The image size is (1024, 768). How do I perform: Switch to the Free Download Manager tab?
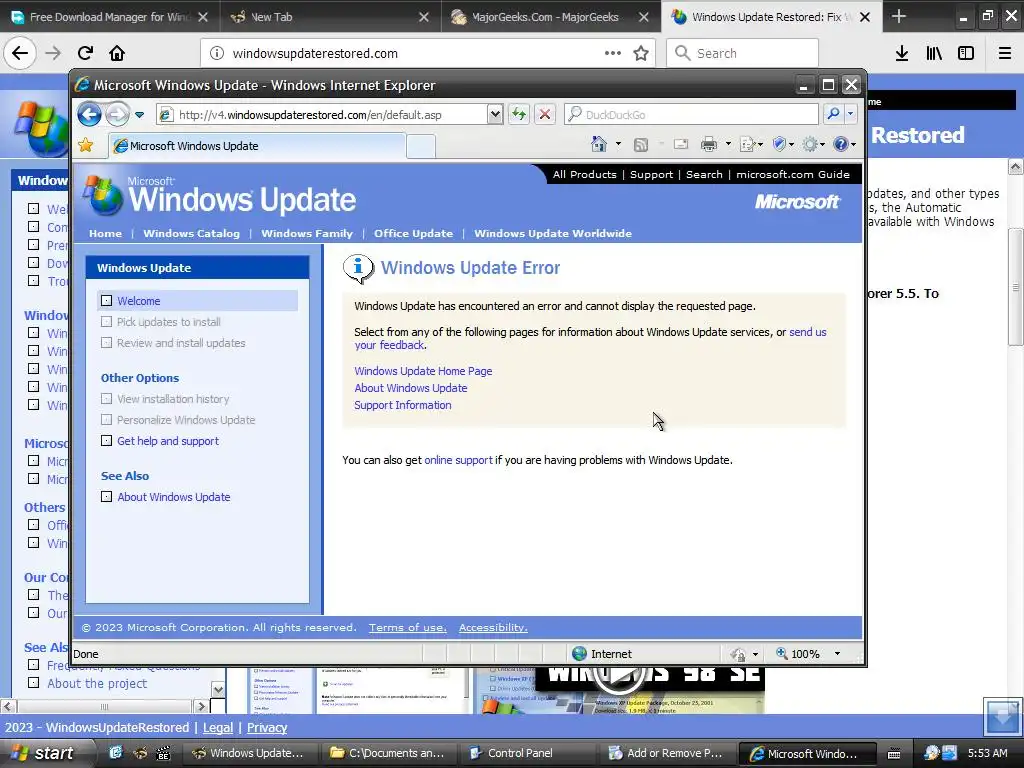click(108, 17)
